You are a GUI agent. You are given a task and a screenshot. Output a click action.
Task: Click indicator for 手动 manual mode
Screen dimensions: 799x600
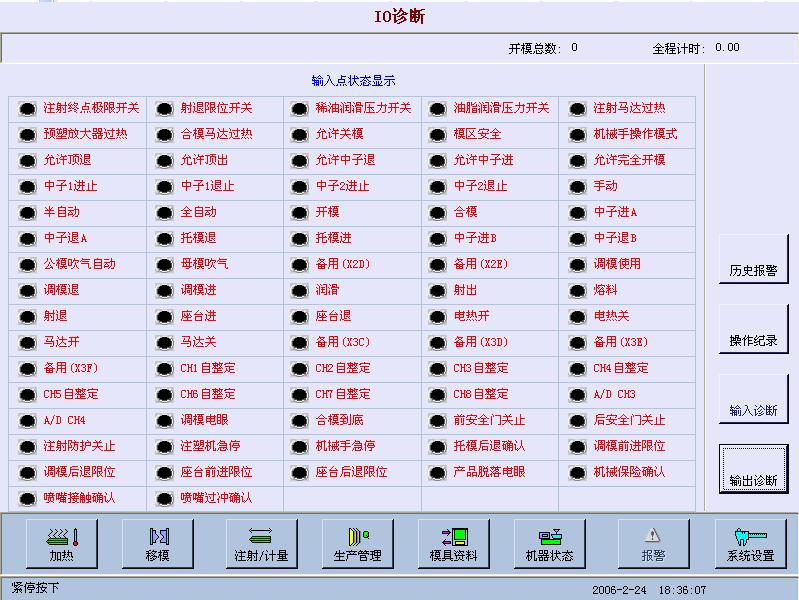[577, 187]
